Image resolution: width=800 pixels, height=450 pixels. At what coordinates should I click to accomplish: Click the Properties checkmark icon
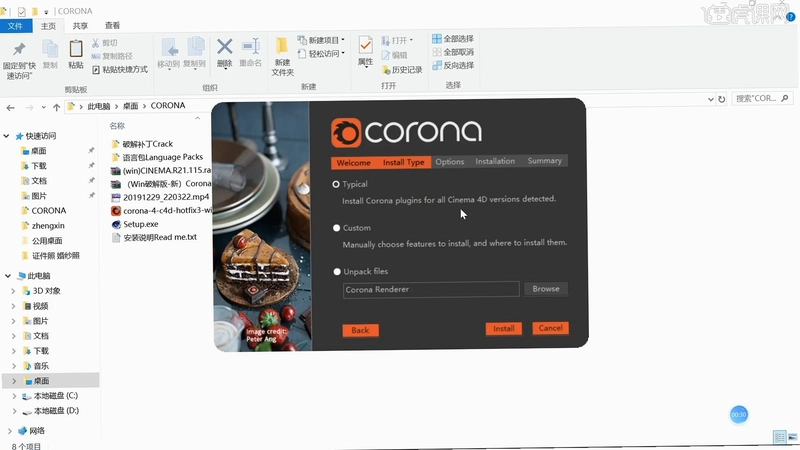pyautogui.click(x=365, y=45)
